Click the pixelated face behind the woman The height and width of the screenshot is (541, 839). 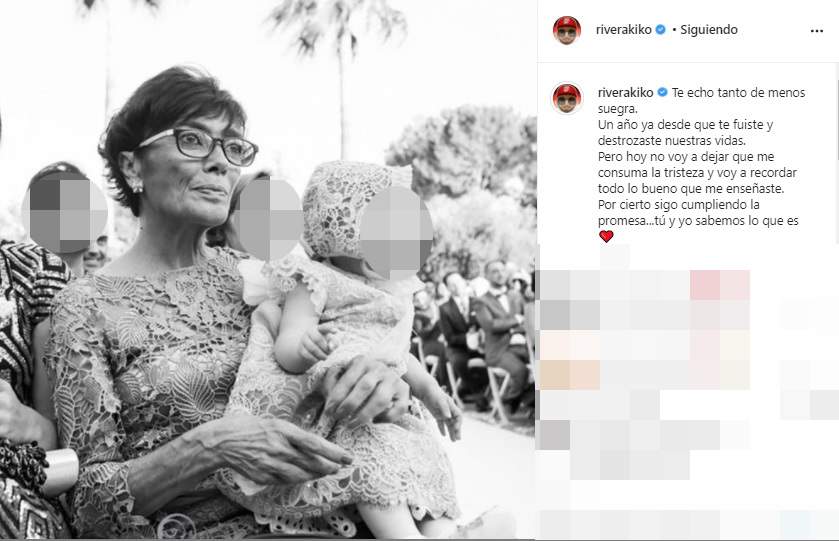tap(268, 218)
